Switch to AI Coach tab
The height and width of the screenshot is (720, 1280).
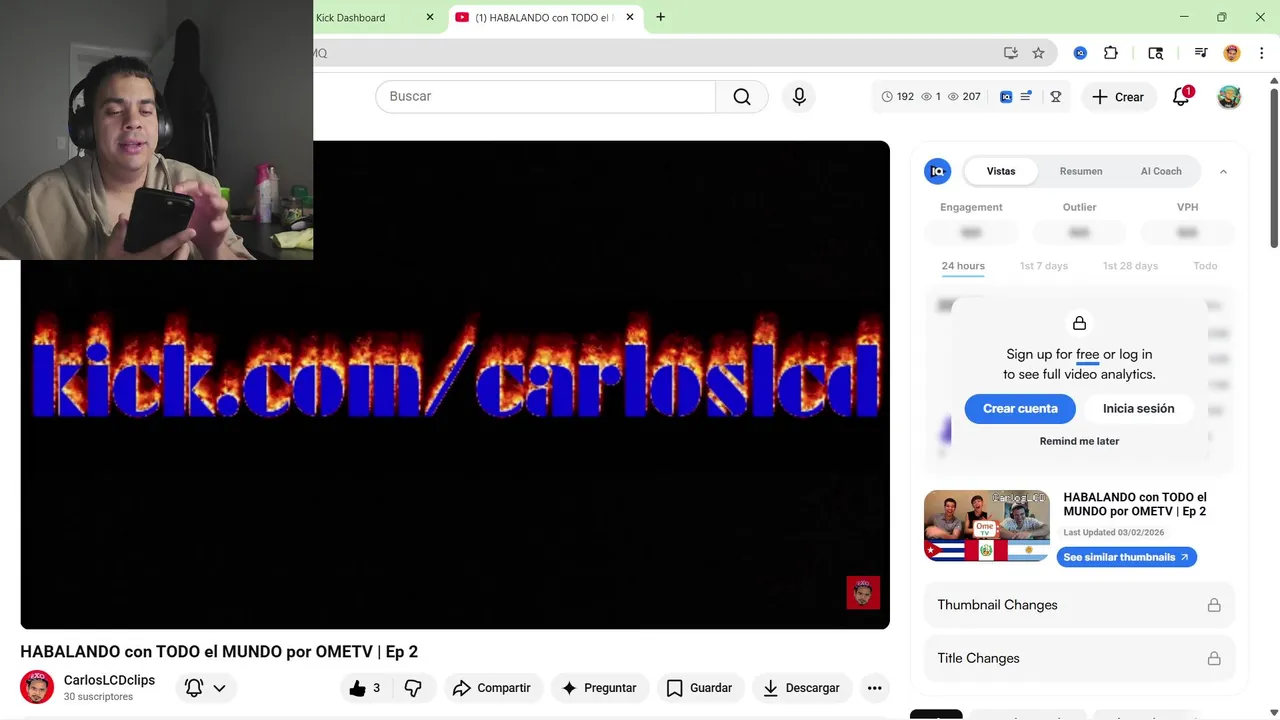[1161, 171]
